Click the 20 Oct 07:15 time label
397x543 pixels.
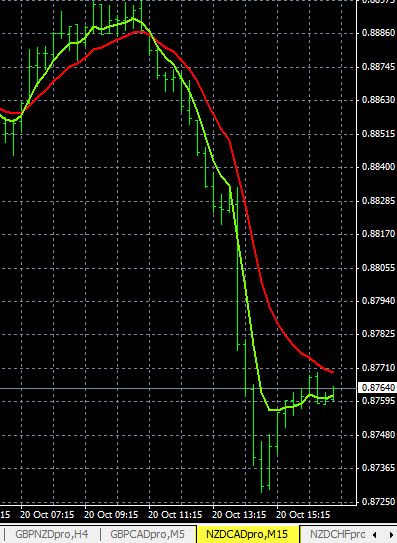tap(47, 515)
